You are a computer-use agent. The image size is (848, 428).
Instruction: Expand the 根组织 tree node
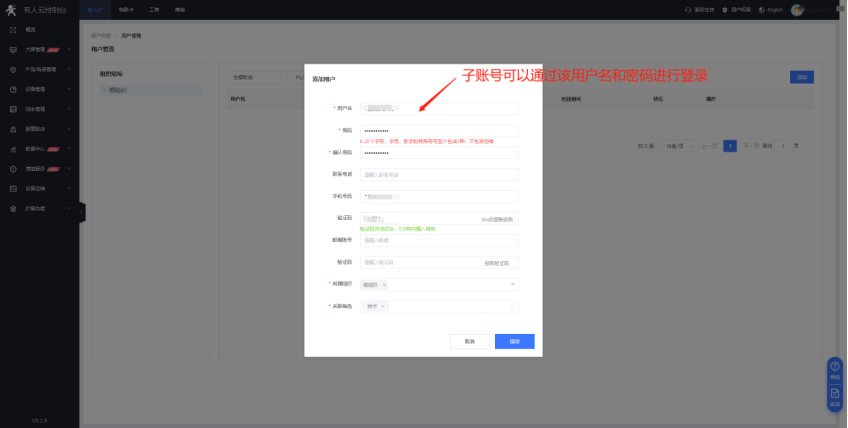click(x=104, y=90)
